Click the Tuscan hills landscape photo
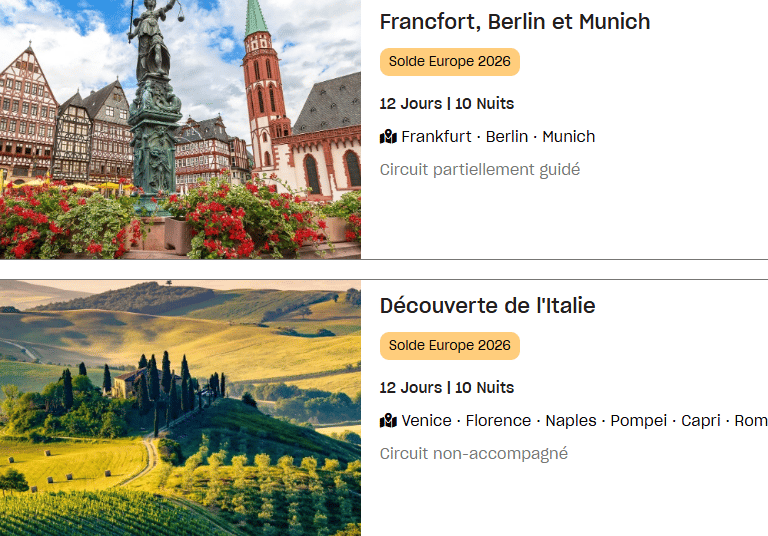Screen dimensions: 768x536 (180, 408)
